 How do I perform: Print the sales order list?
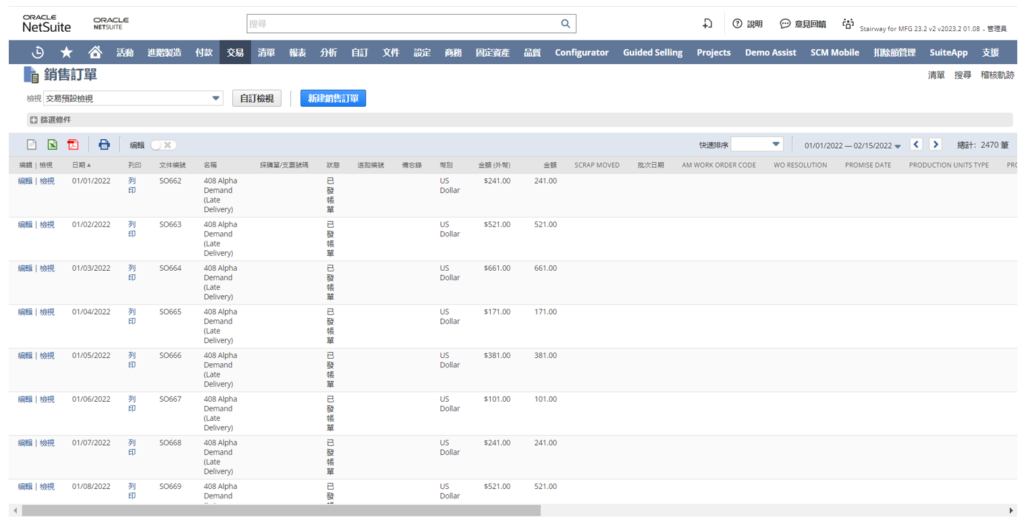104,144
